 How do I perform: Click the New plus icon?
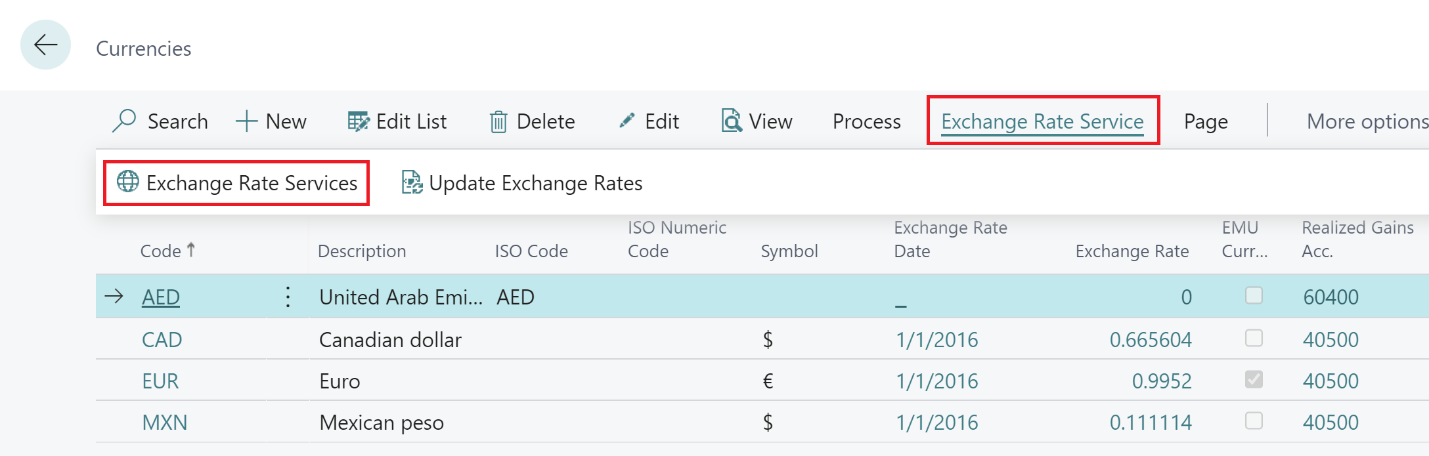[246, 122]
